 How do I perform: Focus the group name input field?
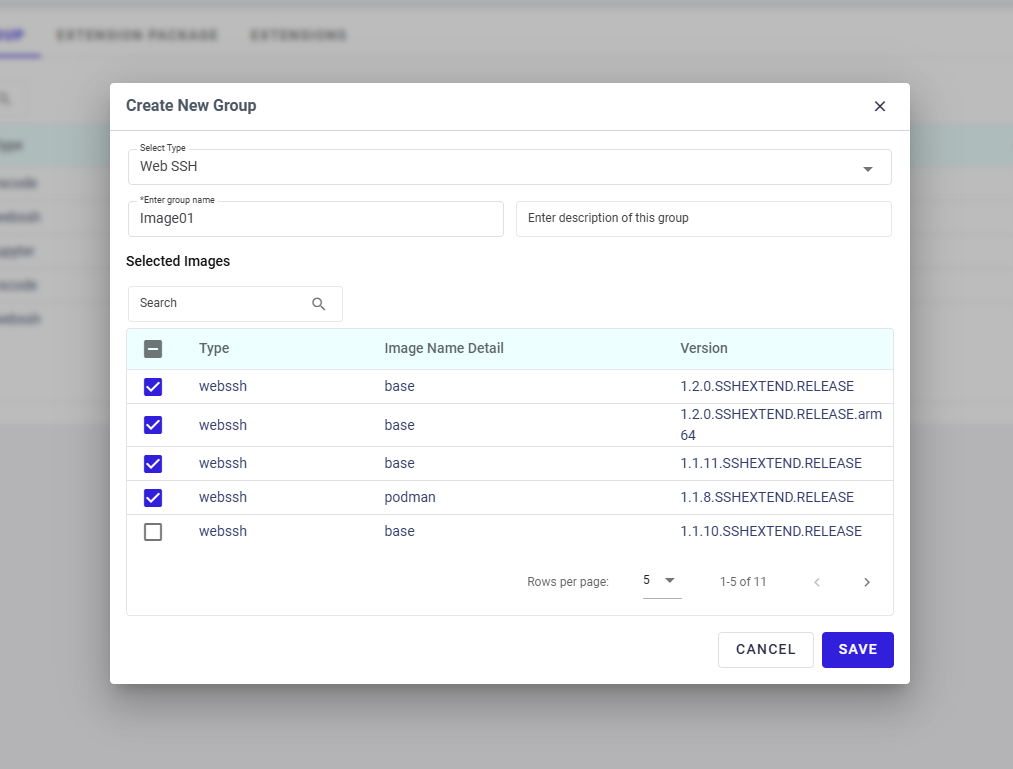[x=316, y=218]
